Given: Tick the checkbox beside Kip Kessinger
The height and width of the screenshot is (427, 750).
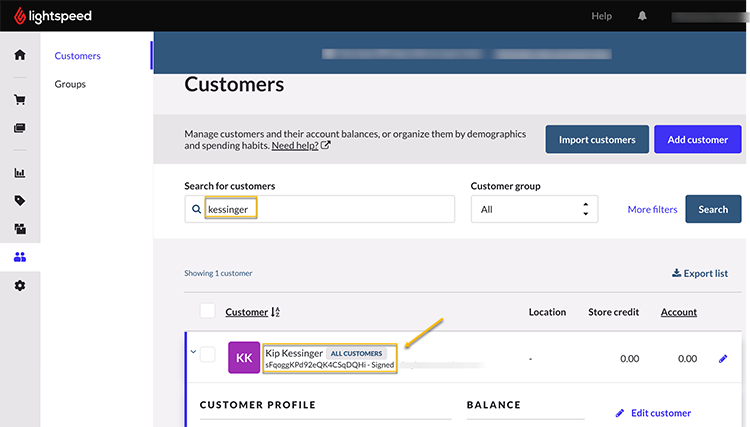Looking at the screenshot, I should (x=208, y=355).
